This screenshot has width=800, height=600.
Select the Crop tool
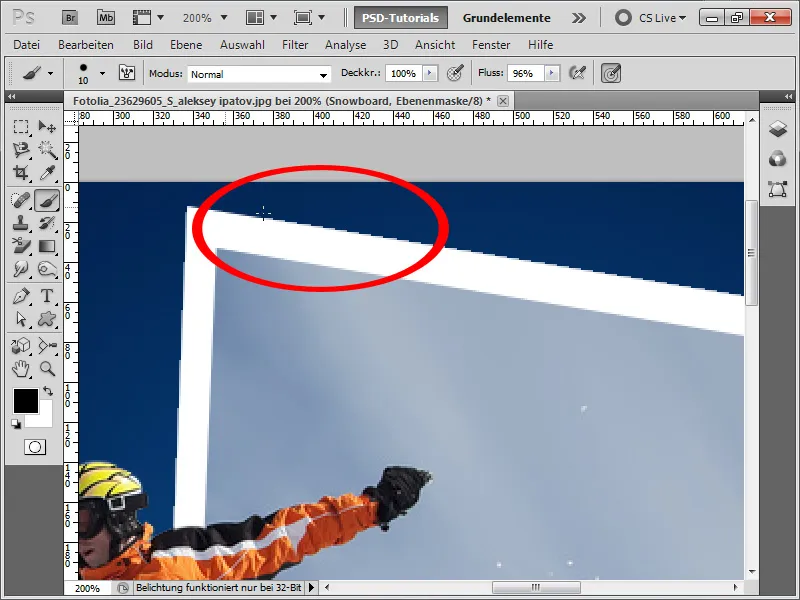click(x=21, y=173)
